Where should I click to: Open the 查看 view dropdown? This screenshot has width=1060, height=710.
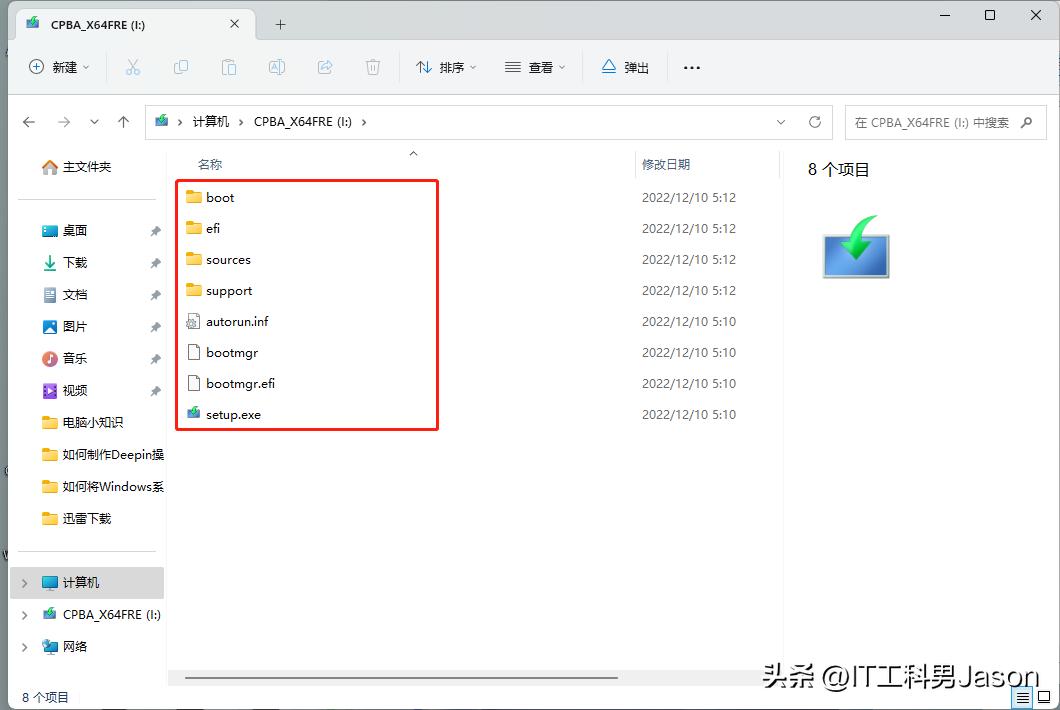pyautogui.click(x=535, y=67)
